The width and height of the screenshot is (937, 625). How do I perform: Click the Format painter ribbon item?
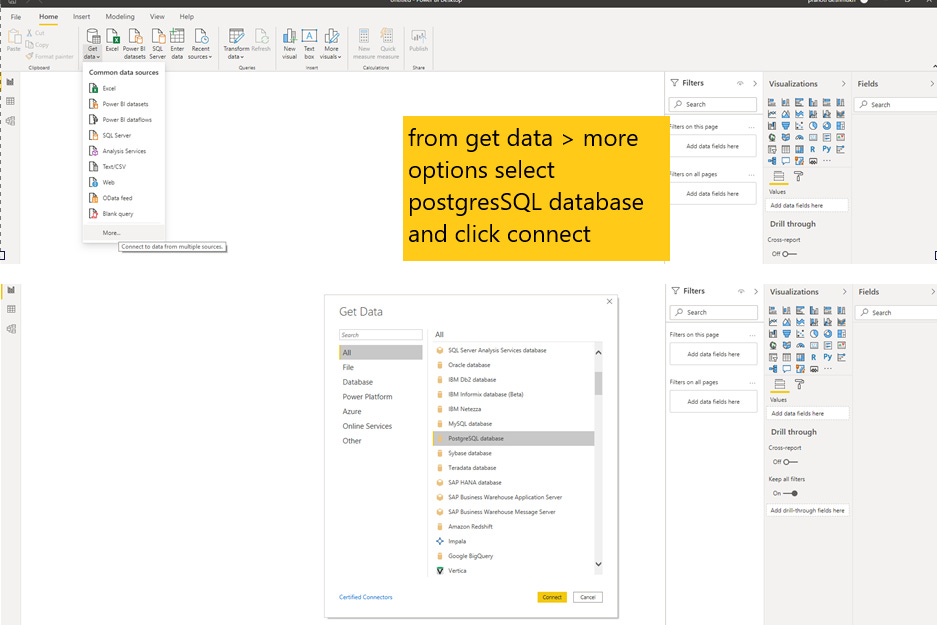[x=50, y=56]
